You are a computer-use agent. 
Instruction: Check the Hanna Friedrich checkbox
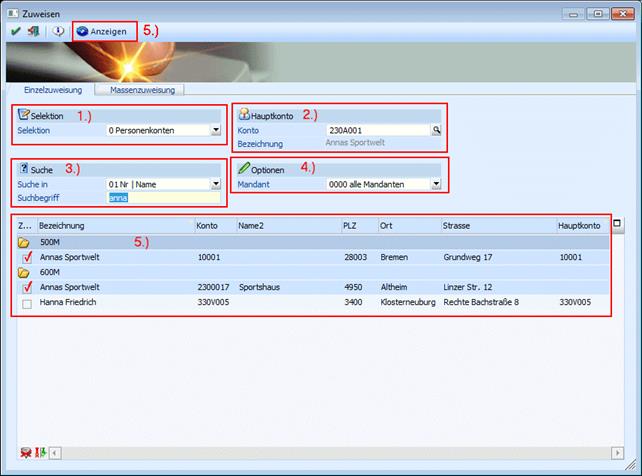coord(27,302)
